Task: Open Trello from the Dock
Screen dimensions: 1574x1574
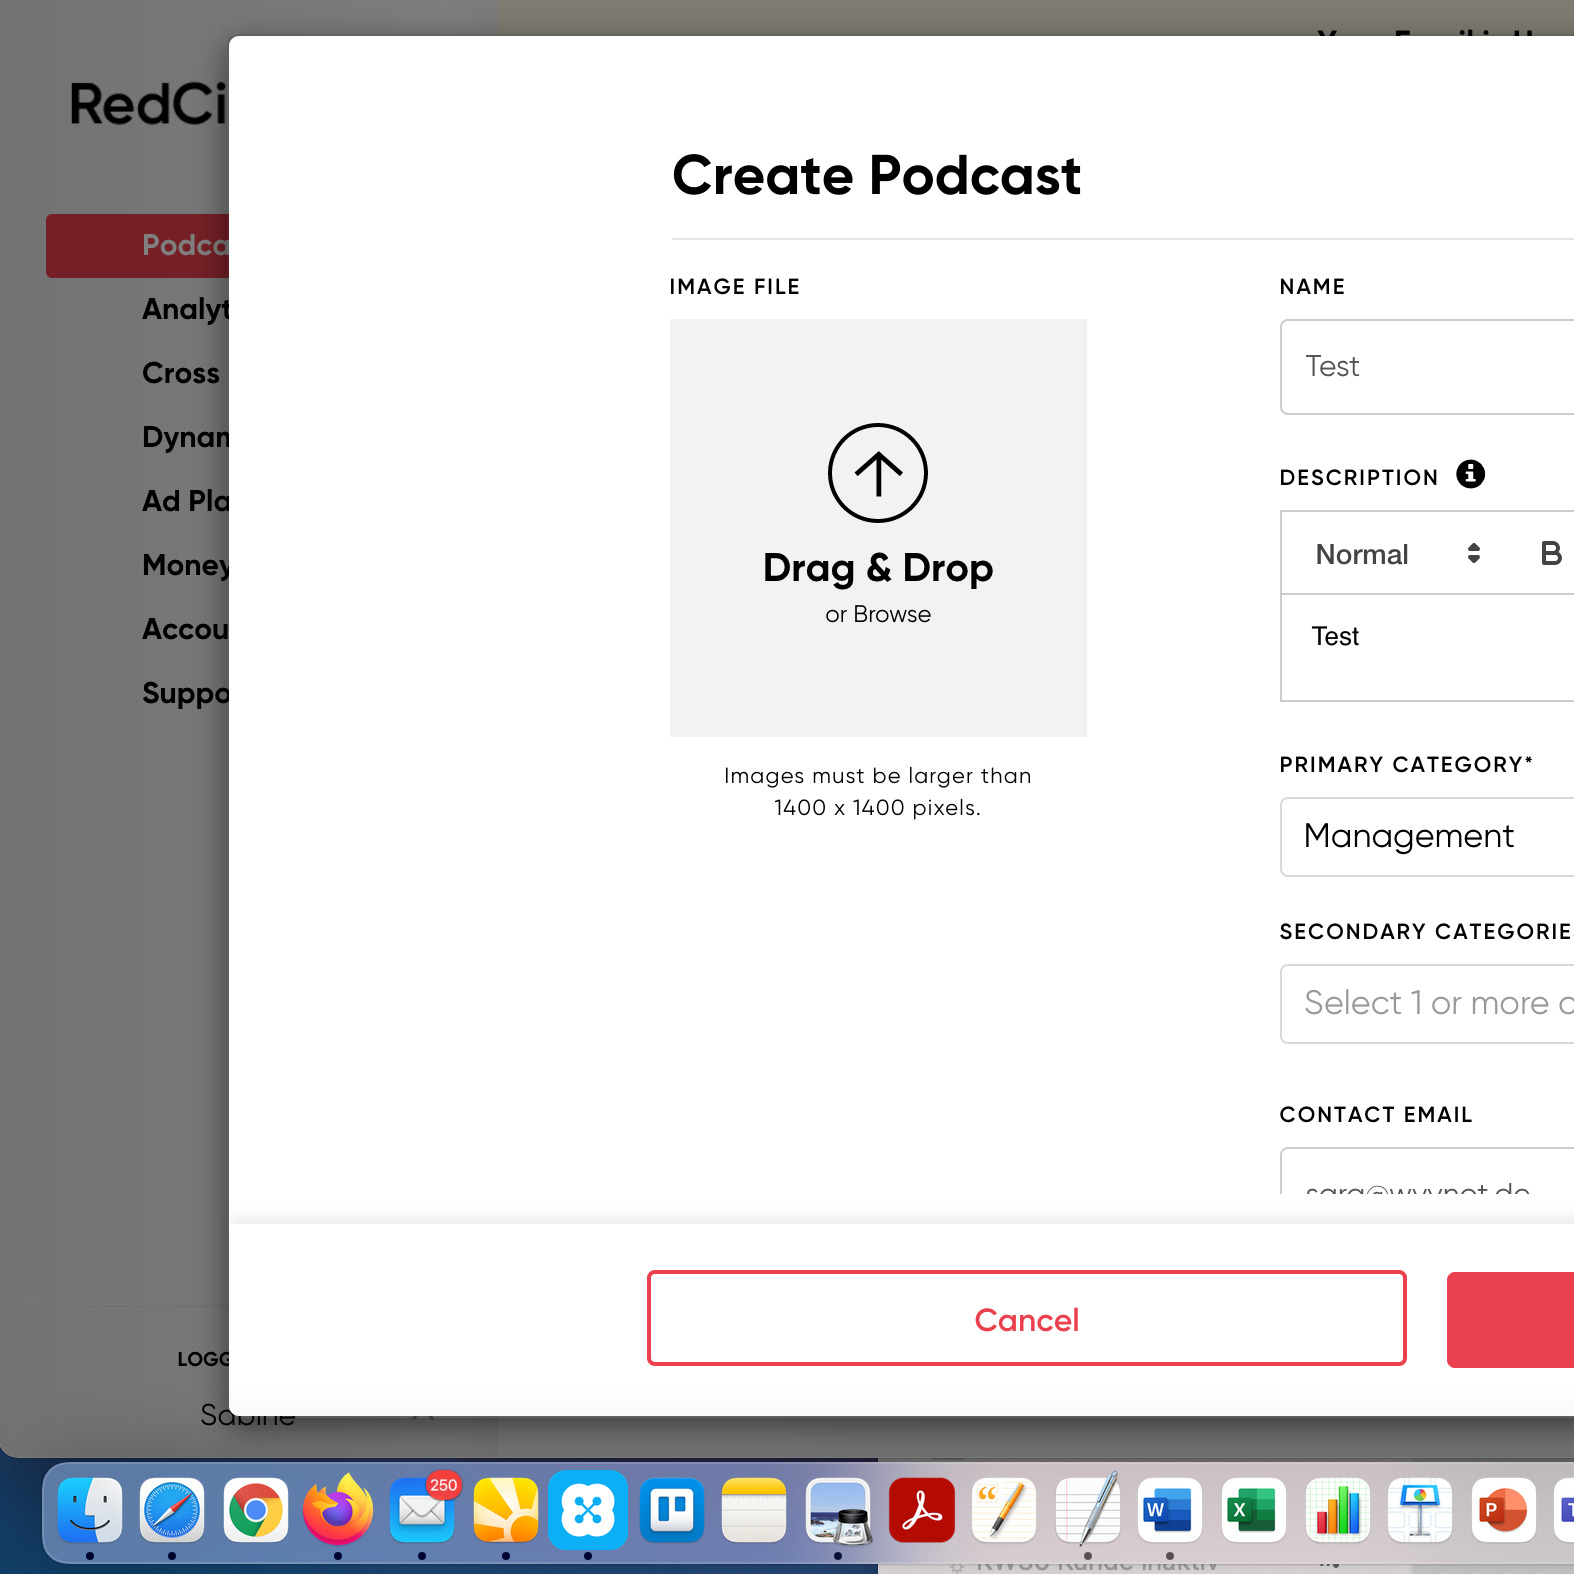Action: pyautogui.click(x=672, y=1510)
